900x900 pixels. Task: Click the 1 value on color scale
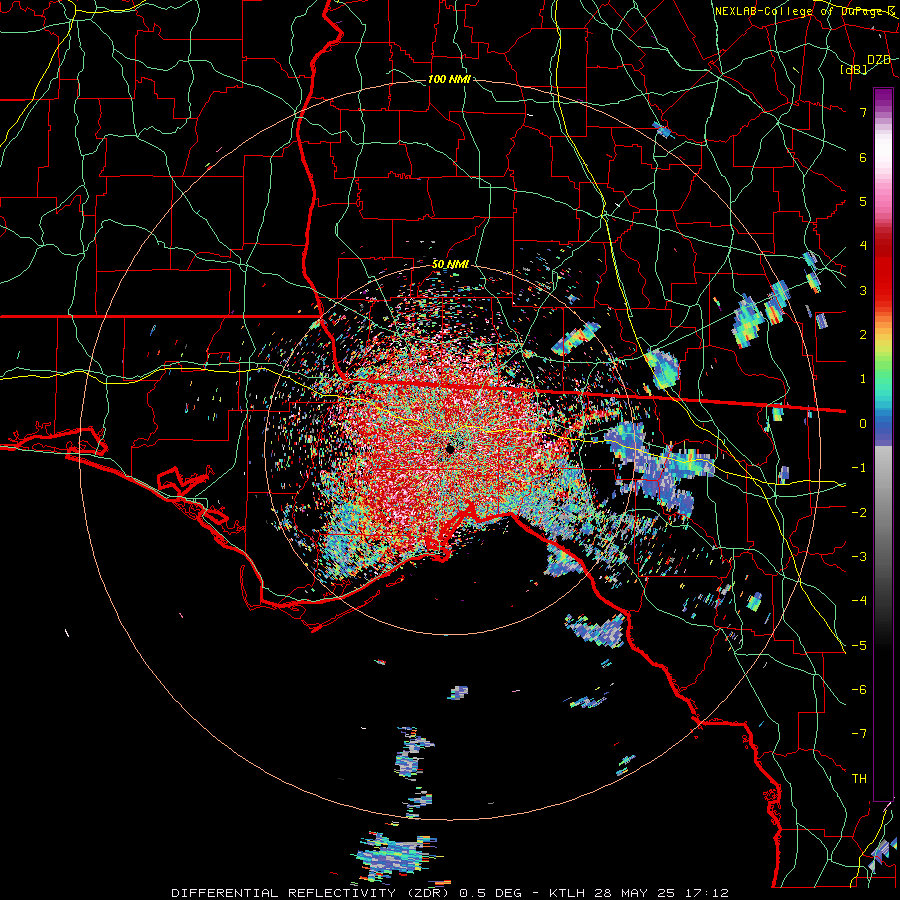click(x=863, y=379)
